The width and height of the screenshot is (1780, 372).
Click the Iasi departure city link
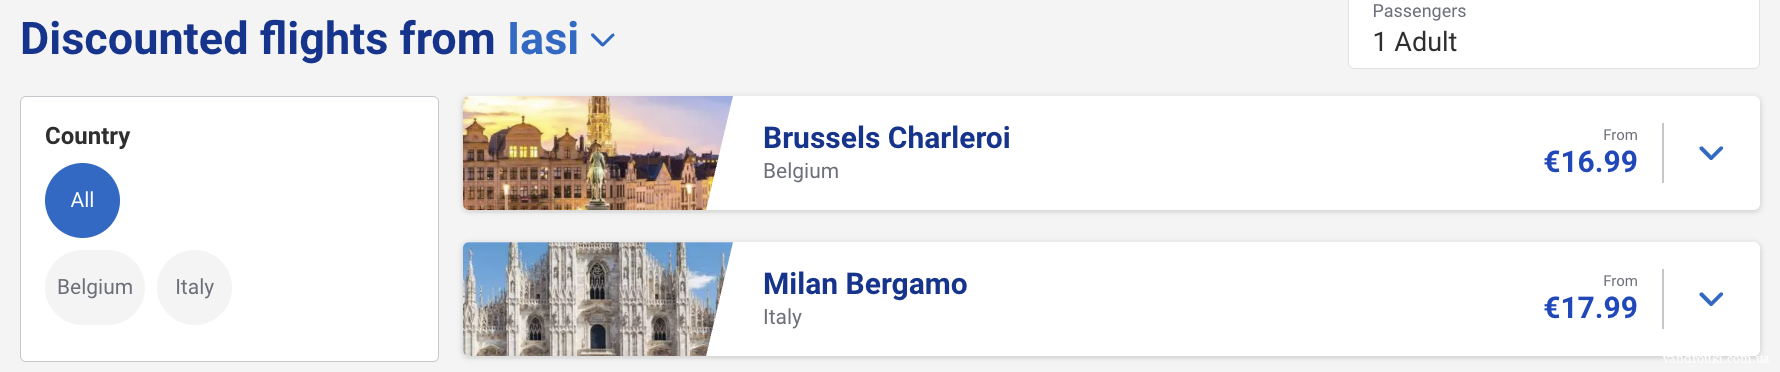click(543, 39)
